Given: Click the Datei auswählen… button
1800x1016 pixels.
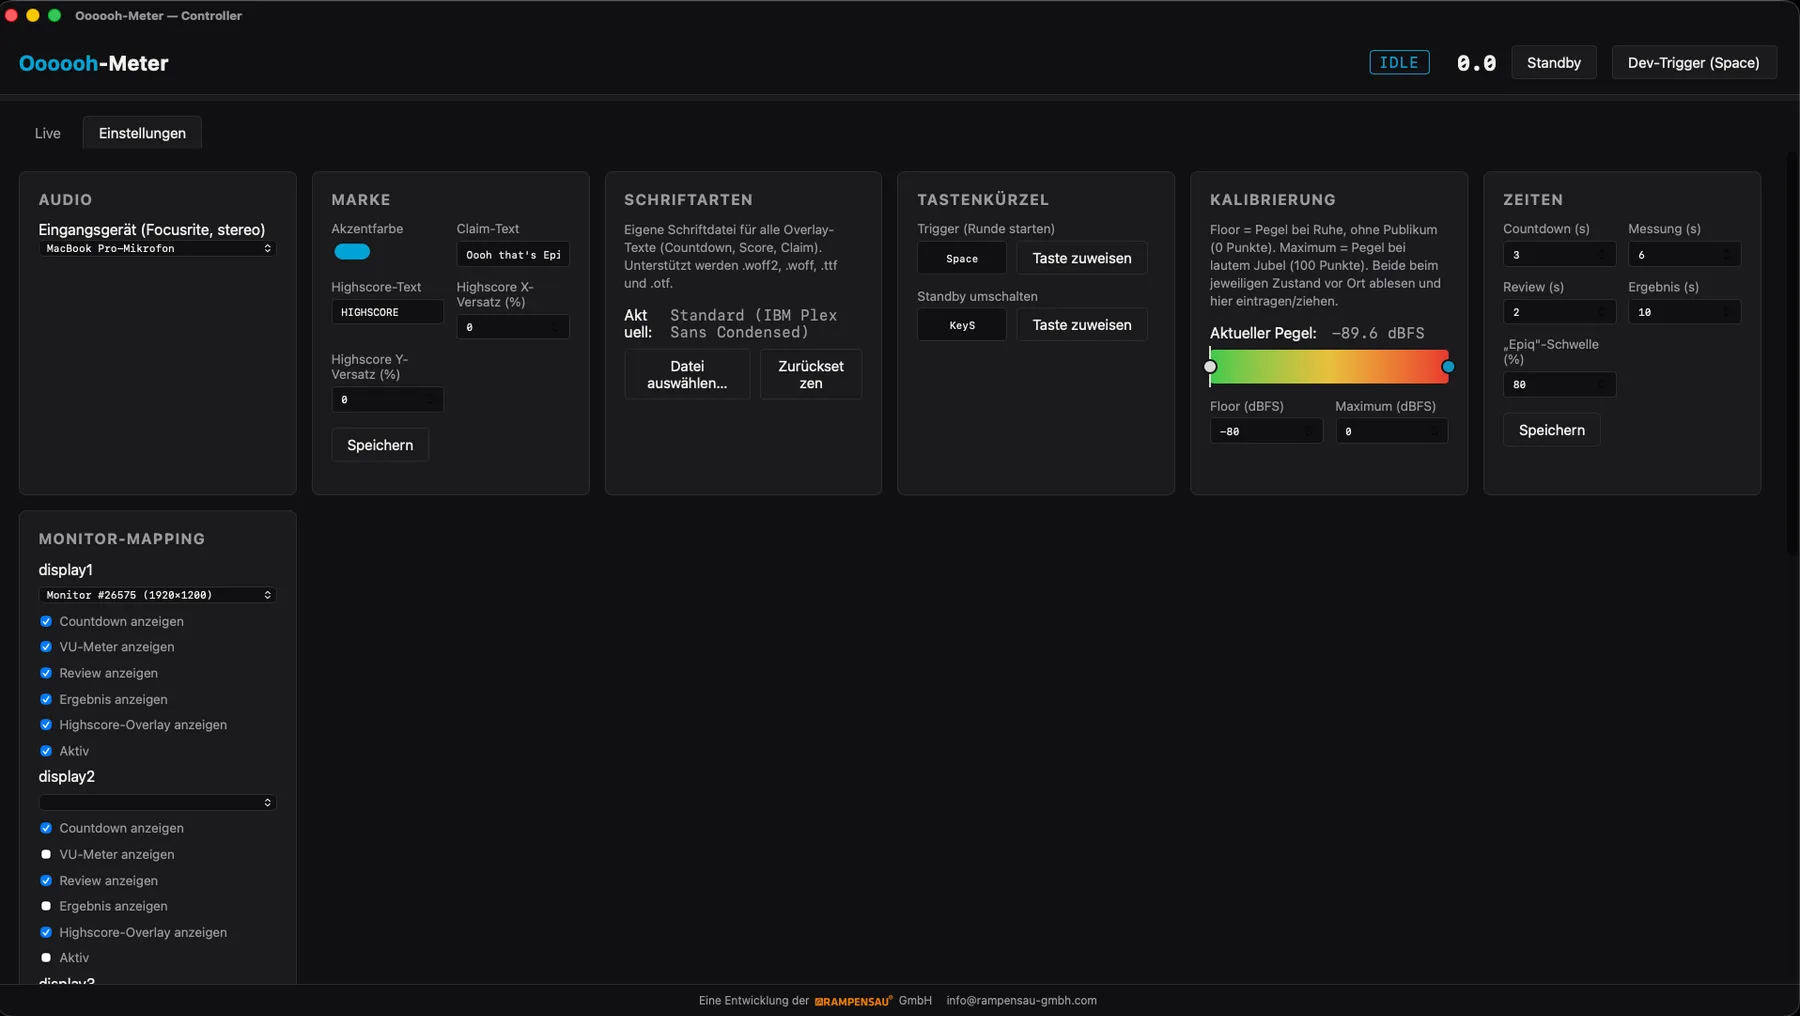Looking at the screenshot, I should point(687,374).
